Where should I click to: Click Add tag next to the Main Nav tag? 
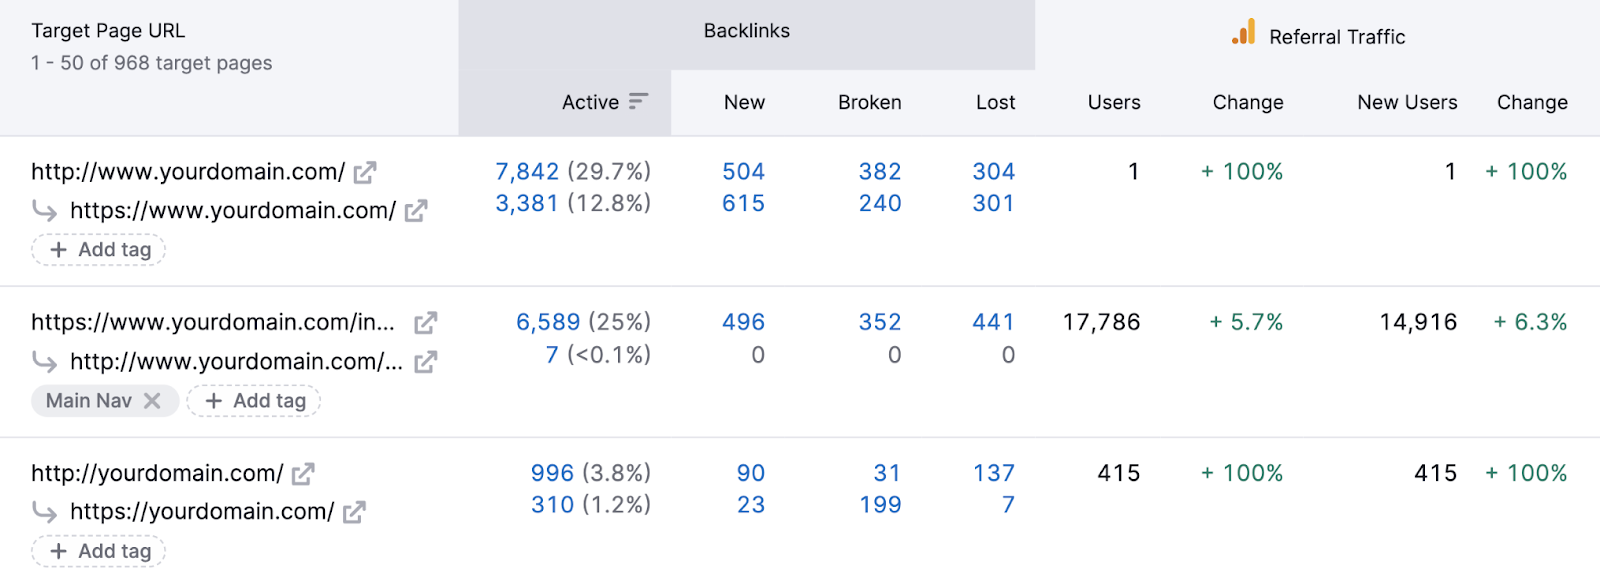click(253, 400)
